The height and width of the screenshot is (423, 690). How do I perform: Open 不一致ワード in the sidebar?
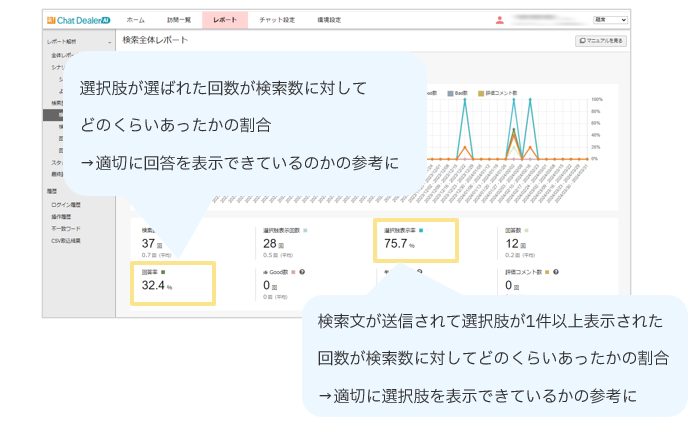64,228
